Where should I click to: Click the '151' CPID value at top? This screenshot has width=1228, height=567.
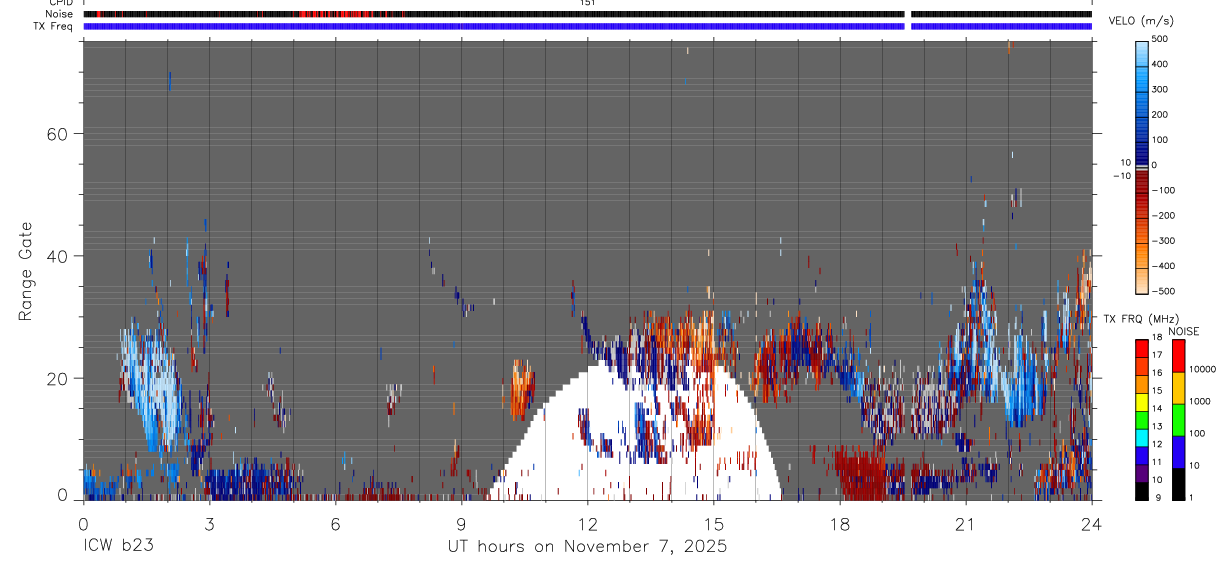(x=587, y=3)
